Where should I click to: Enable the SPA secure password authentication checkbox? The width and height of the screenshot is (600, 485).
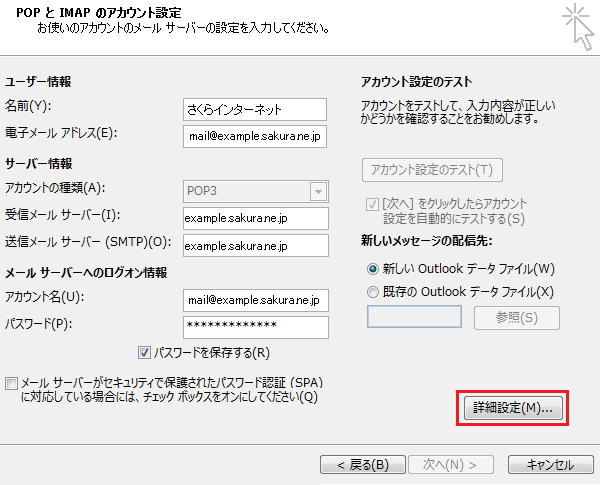pos(11,383)
